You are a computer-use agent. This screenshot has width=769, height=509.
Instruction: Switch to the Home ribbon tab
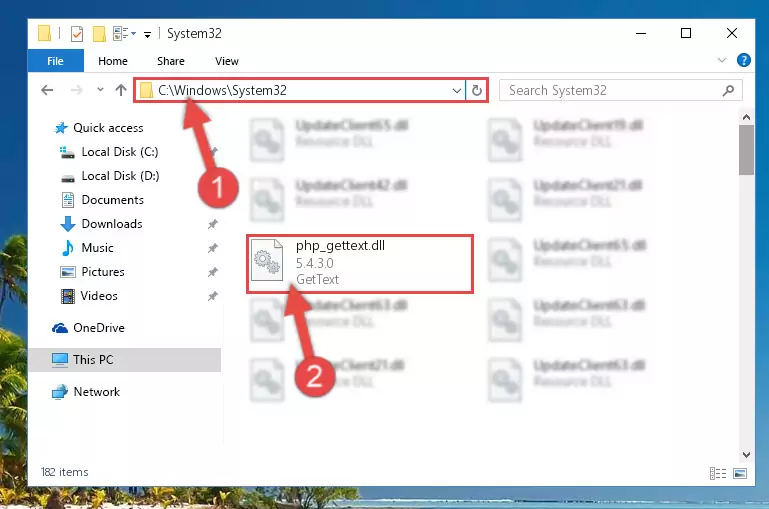[113, 61]
